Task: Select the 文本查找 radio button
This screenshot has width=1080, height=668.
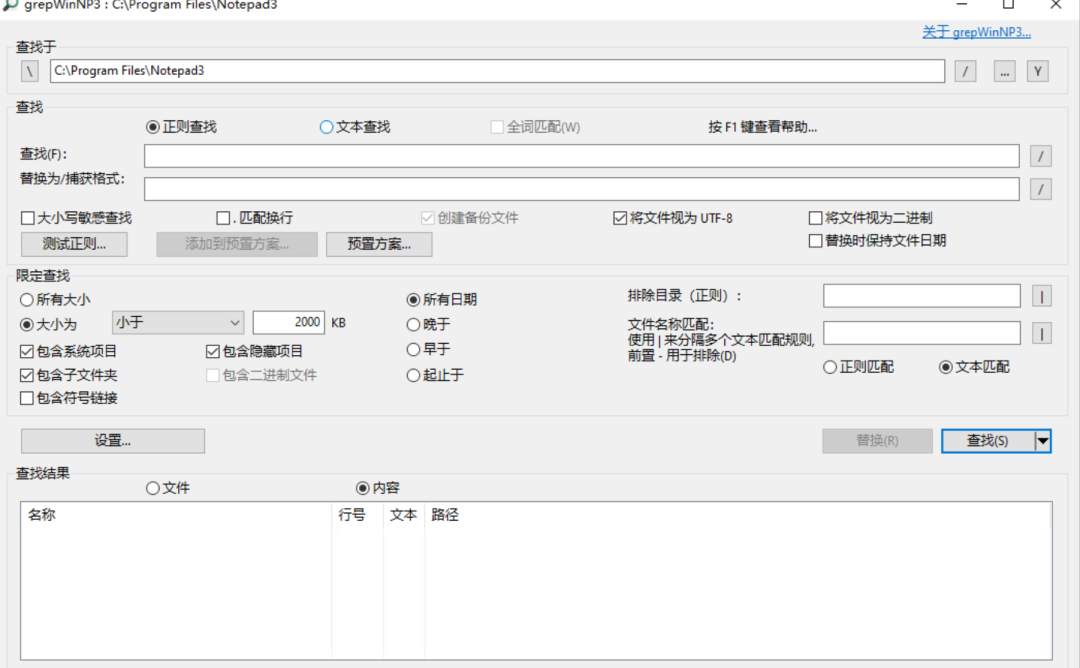Action: coord(326,127)
